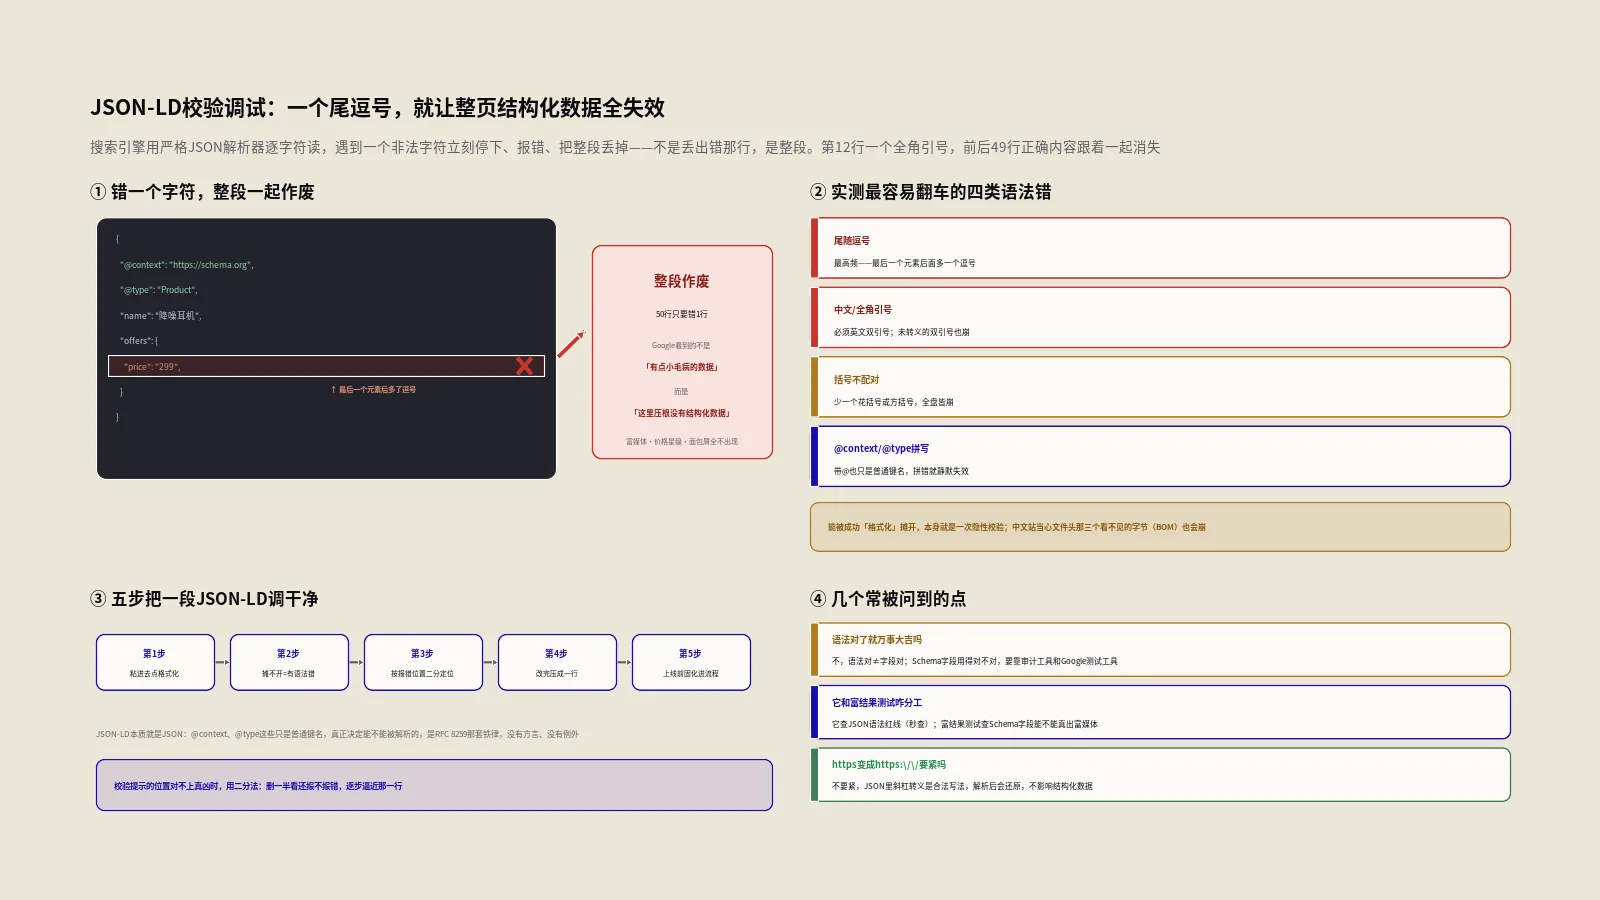
Task: Select the "第1步" 粘进去点格式化 step box
Action: point(155,662)
